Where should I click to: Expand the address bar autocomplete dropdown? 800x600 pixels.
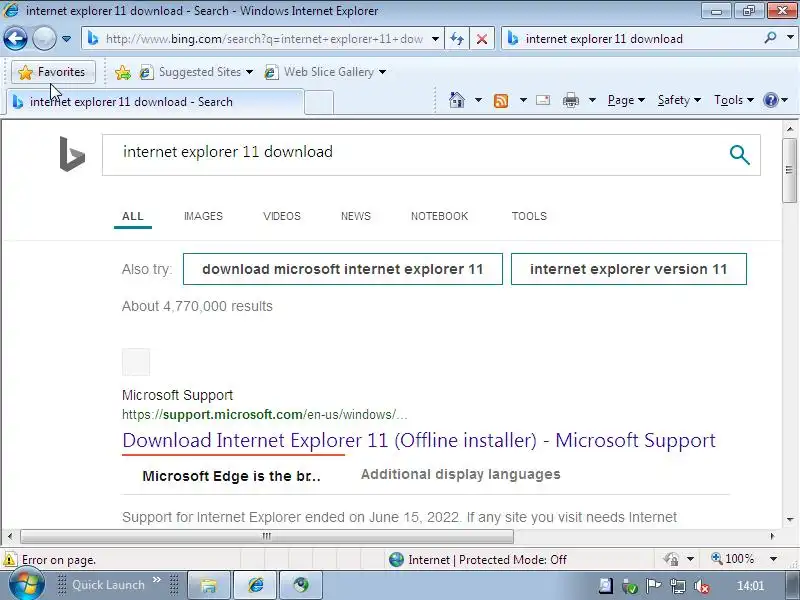click(x=435, y=39)
